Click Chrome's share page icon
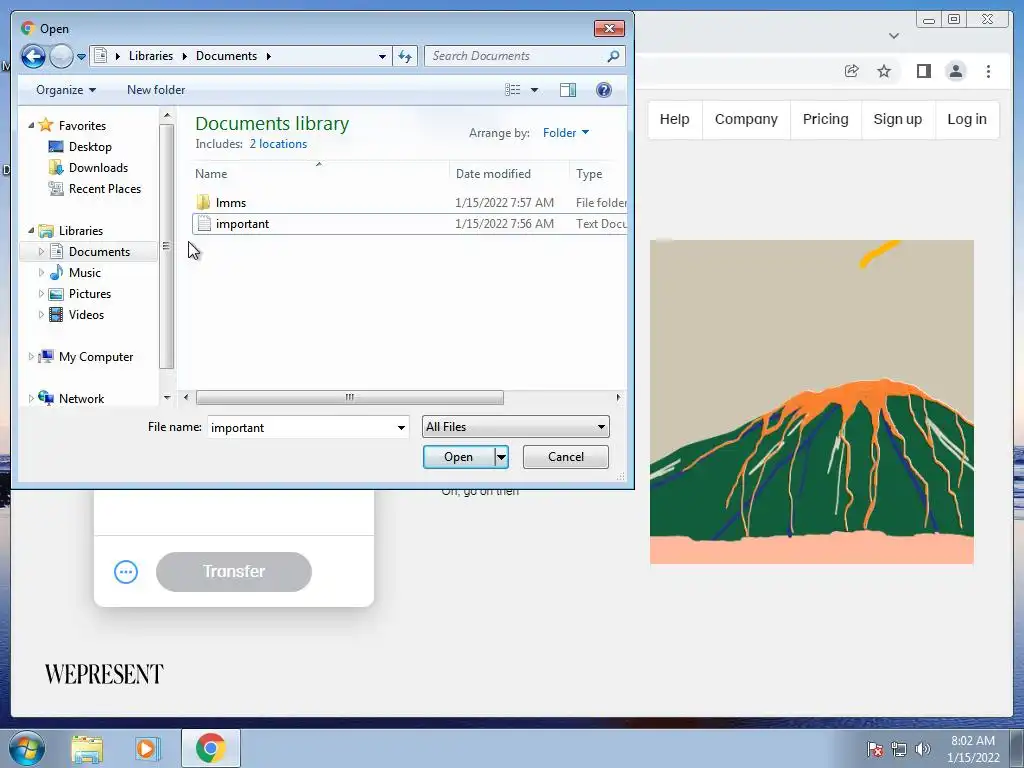This screenshot has height=768, width=1024. [x=851, y=71]
